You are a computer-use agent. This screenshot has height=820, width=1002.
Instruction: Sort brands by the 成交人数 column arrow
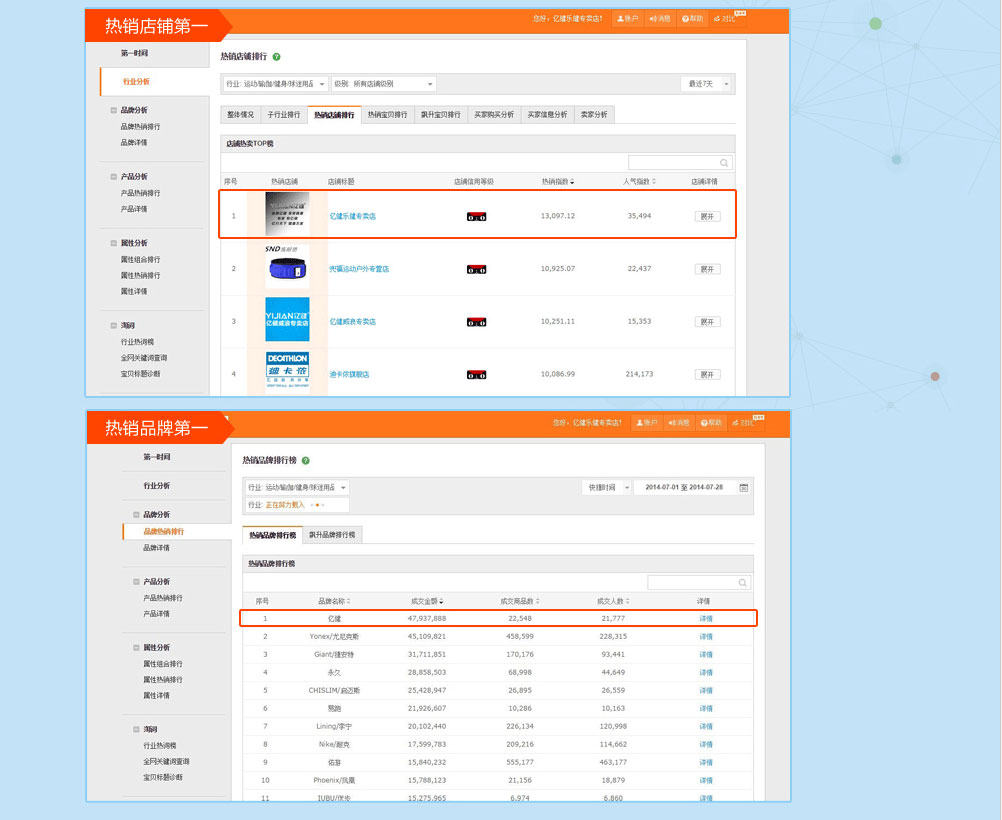coord(628,601)
